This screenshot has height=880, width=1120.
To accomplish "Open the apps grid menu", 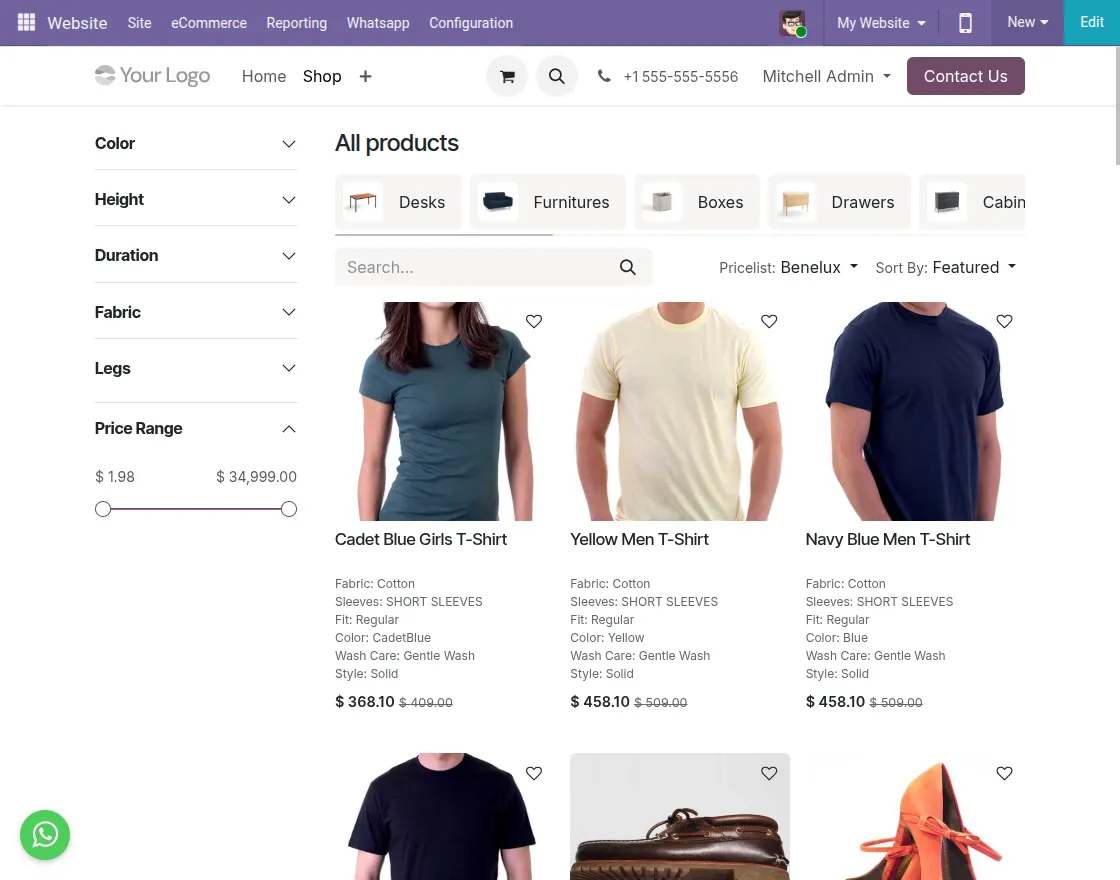I will pos(26,22).
